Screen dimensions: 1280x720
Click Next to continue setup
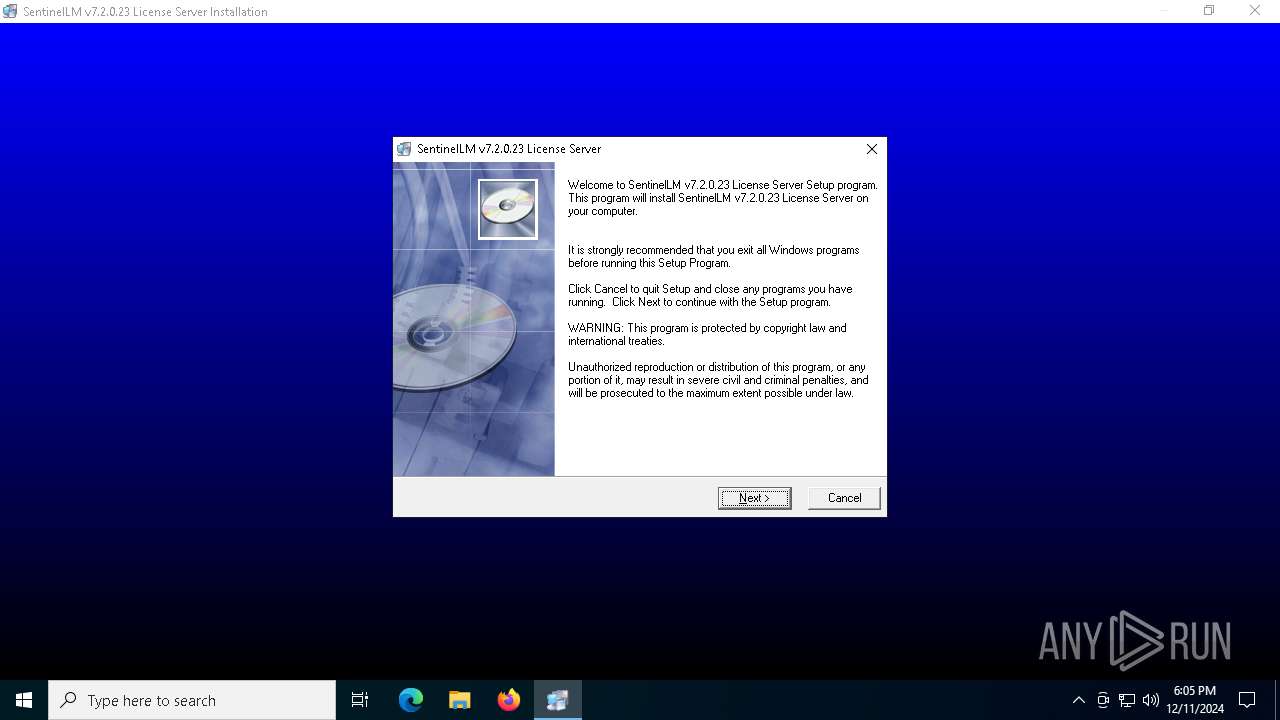pyautogui.click(x=754, y=498)
